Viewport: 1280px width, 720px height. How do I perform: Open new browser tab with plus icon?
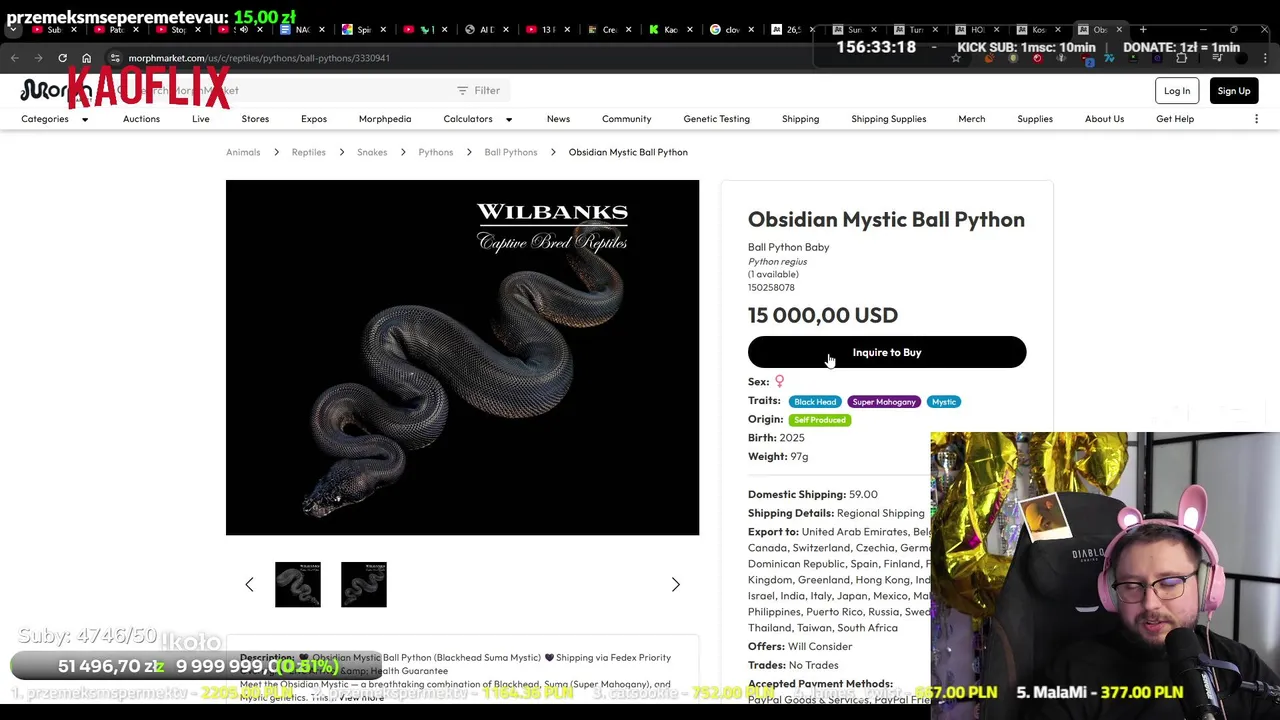[x=1143, y=29]
